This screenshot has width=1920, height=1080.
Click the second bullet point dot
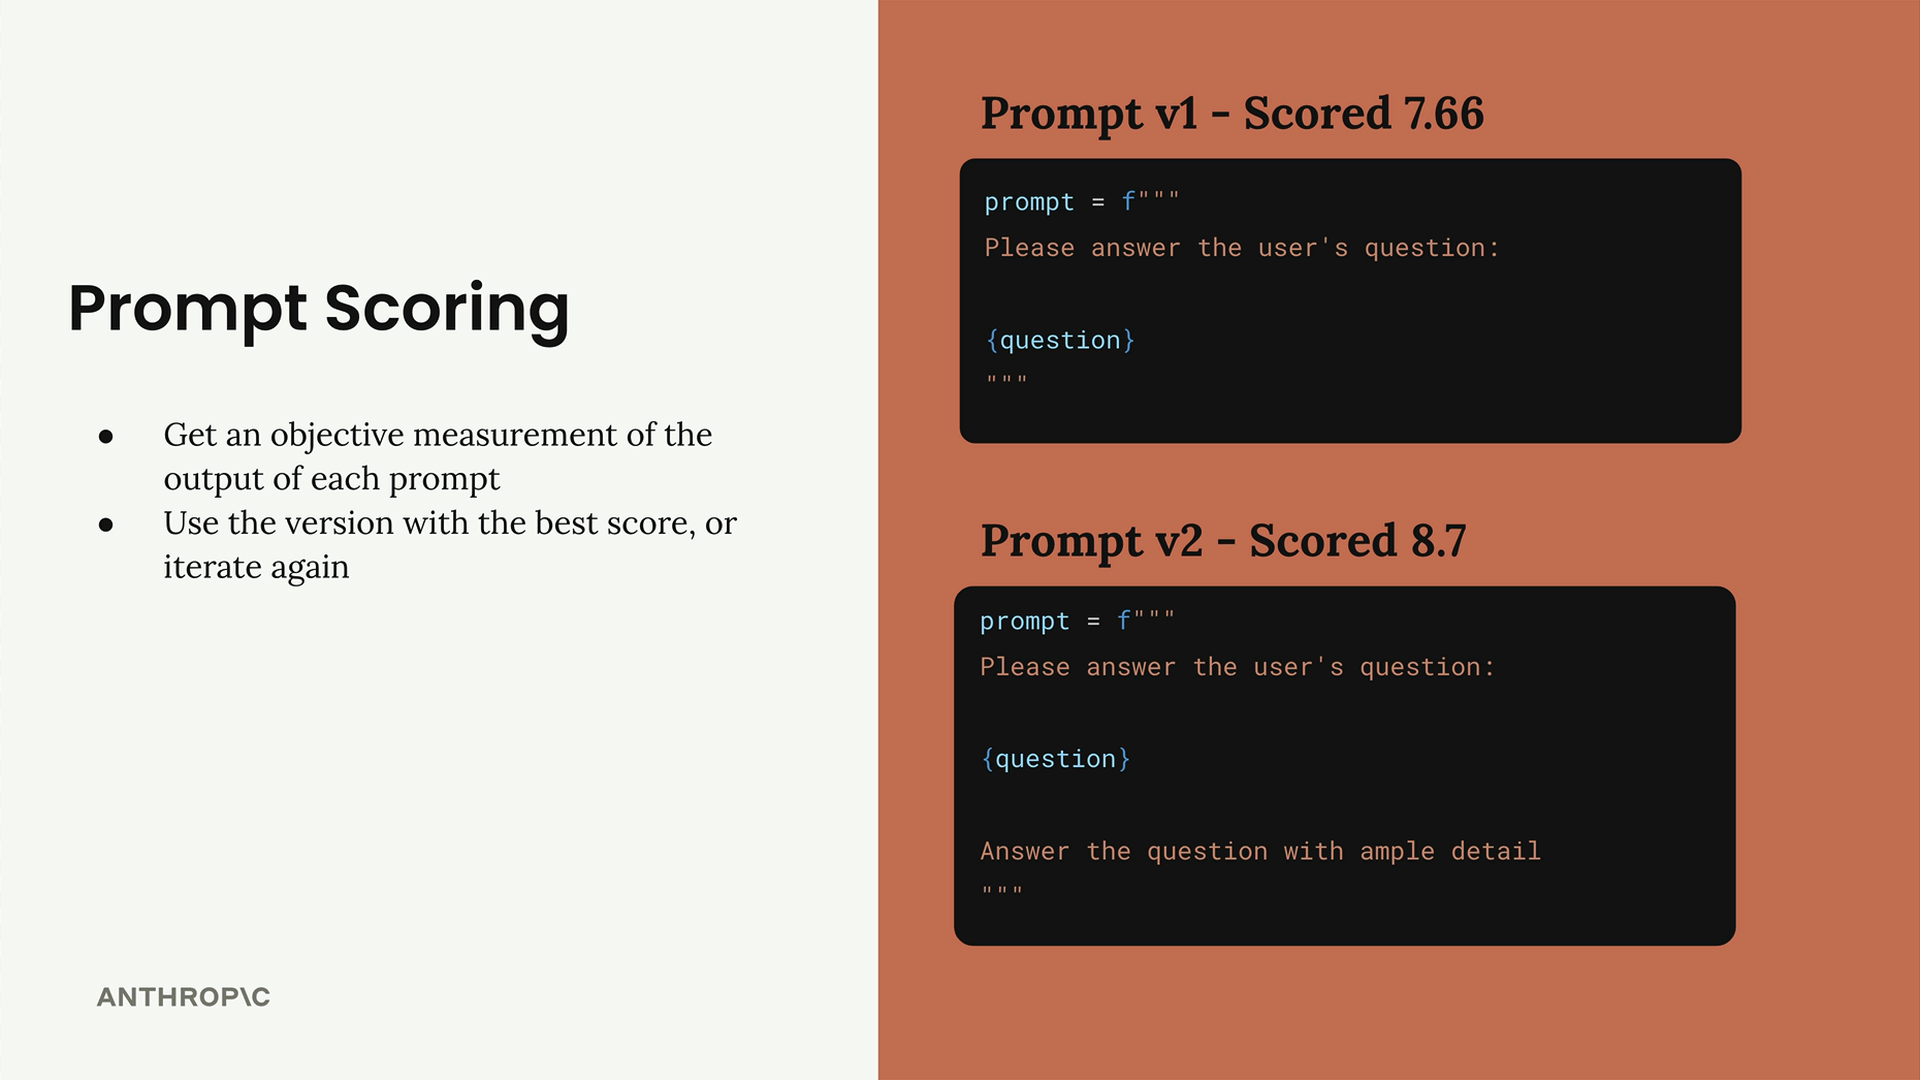pos(106,525)
